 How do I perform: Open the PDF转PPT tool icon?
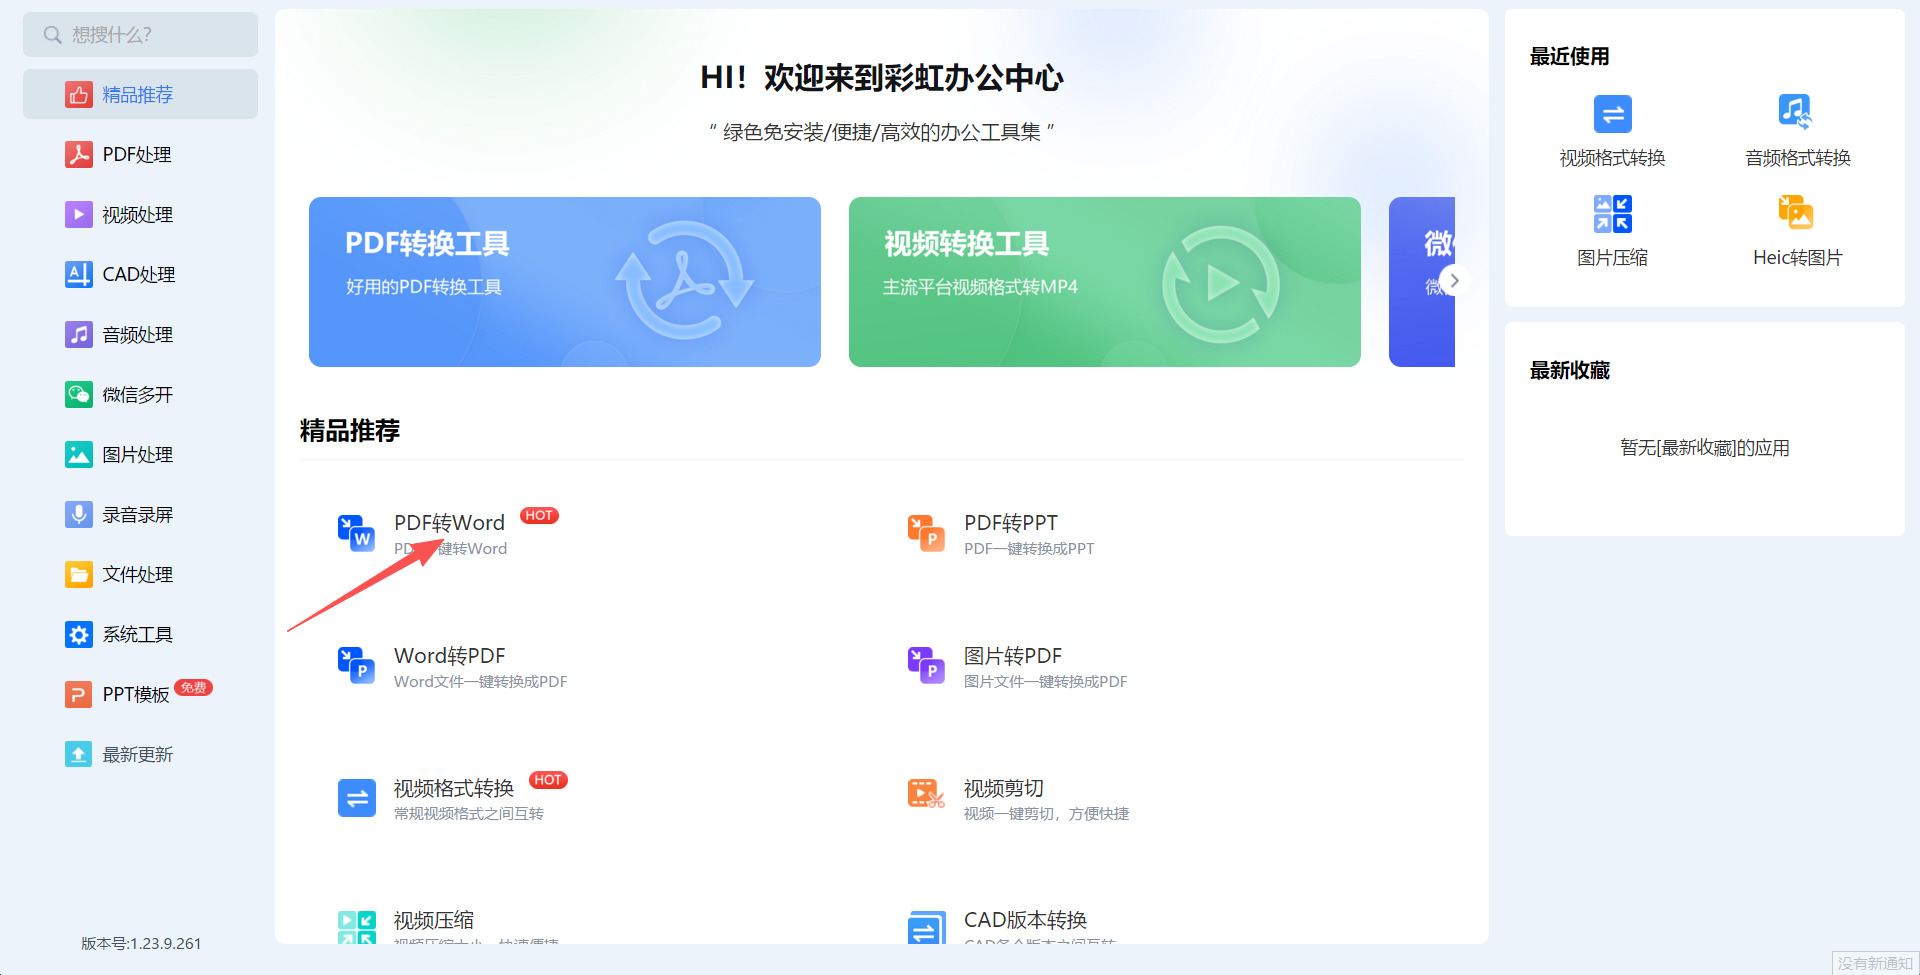[925, 533]
